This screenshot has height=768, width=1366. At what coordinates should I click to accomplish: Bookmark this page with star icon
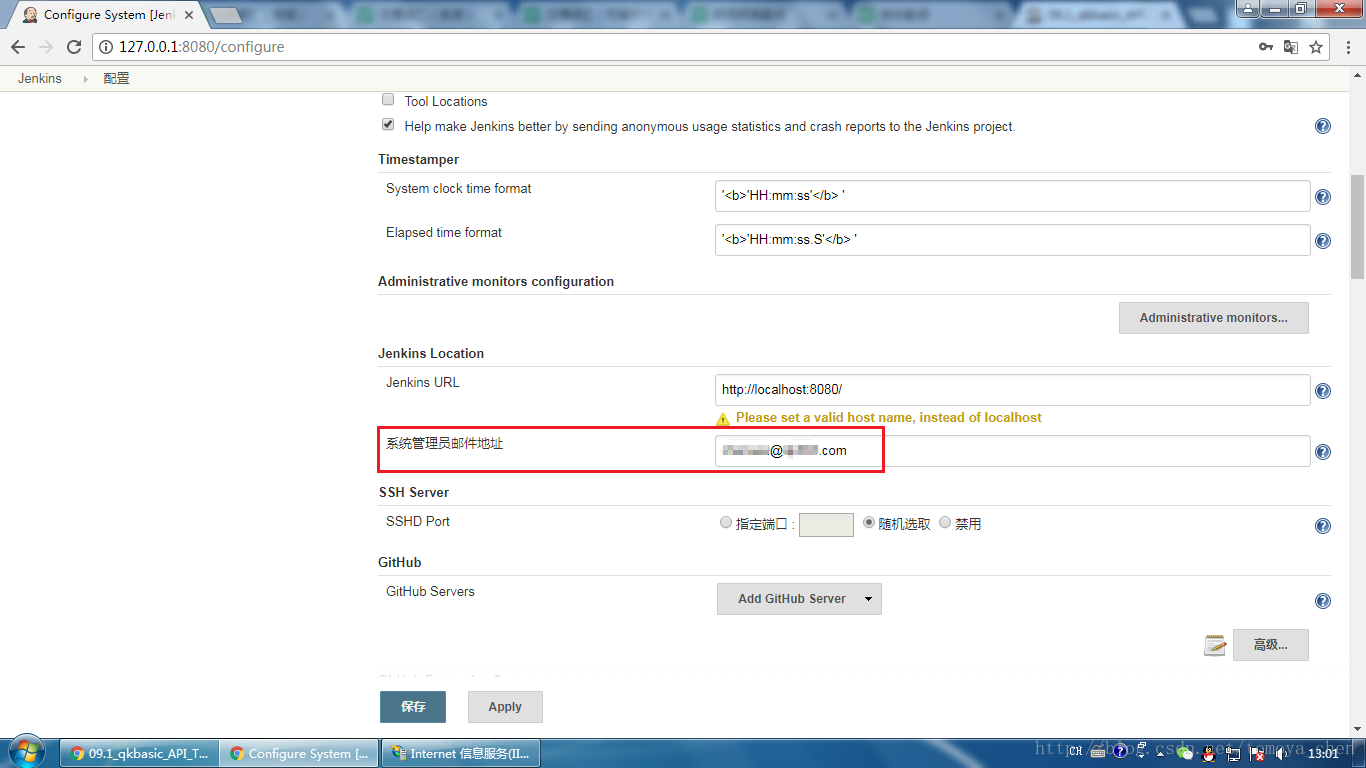pyautogui.click(x=1316, y=47)
